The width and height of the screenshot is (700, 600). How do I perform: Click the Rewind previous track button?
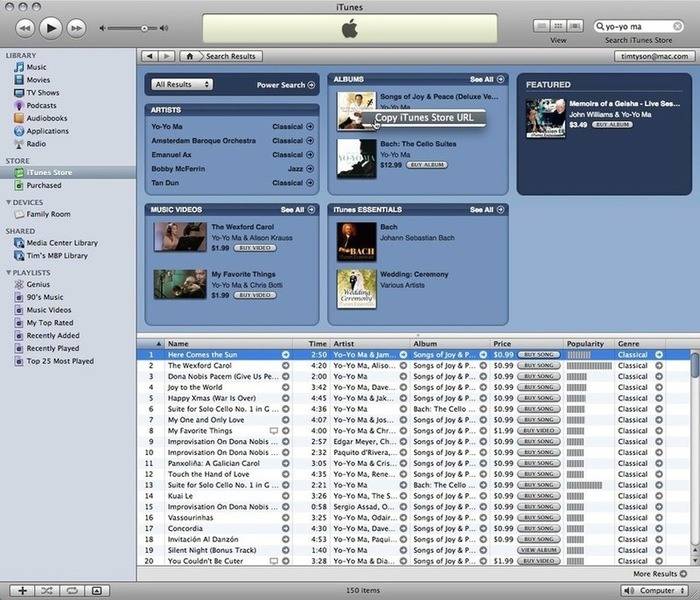click(x=25, y=28)
